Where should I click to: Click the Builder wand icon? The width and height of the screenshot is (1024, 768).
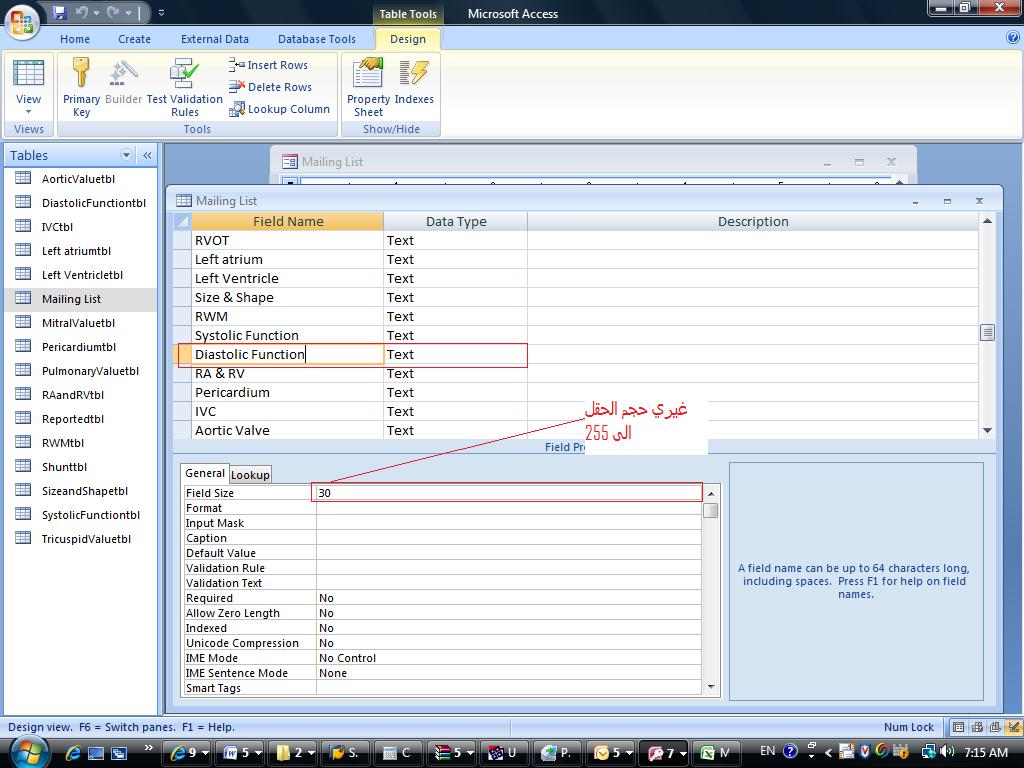point(123,82)
